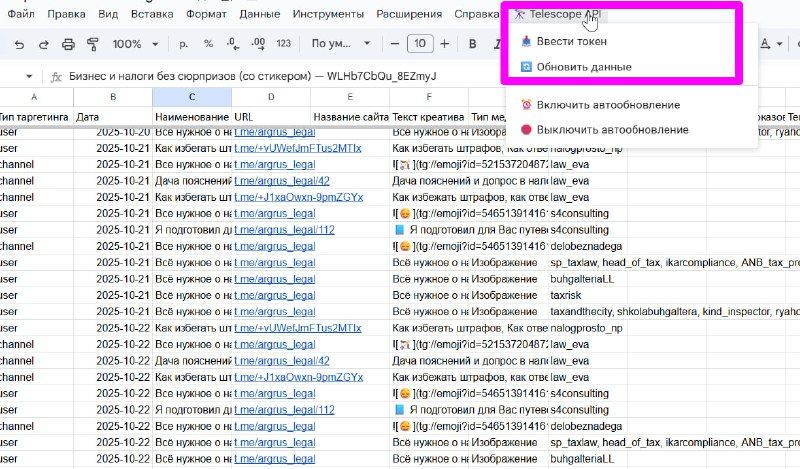Click the Тип таргетинга header cell
Image resolution: width=800 pixels, height=469 pixels.
[34, 117]
